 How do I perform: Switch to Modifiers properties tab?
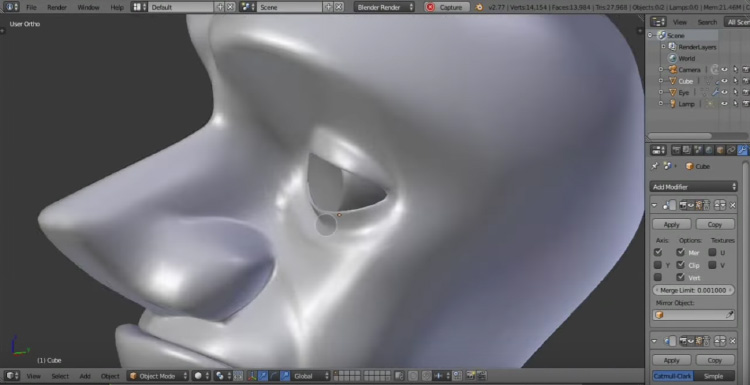[x=743, y=151]
